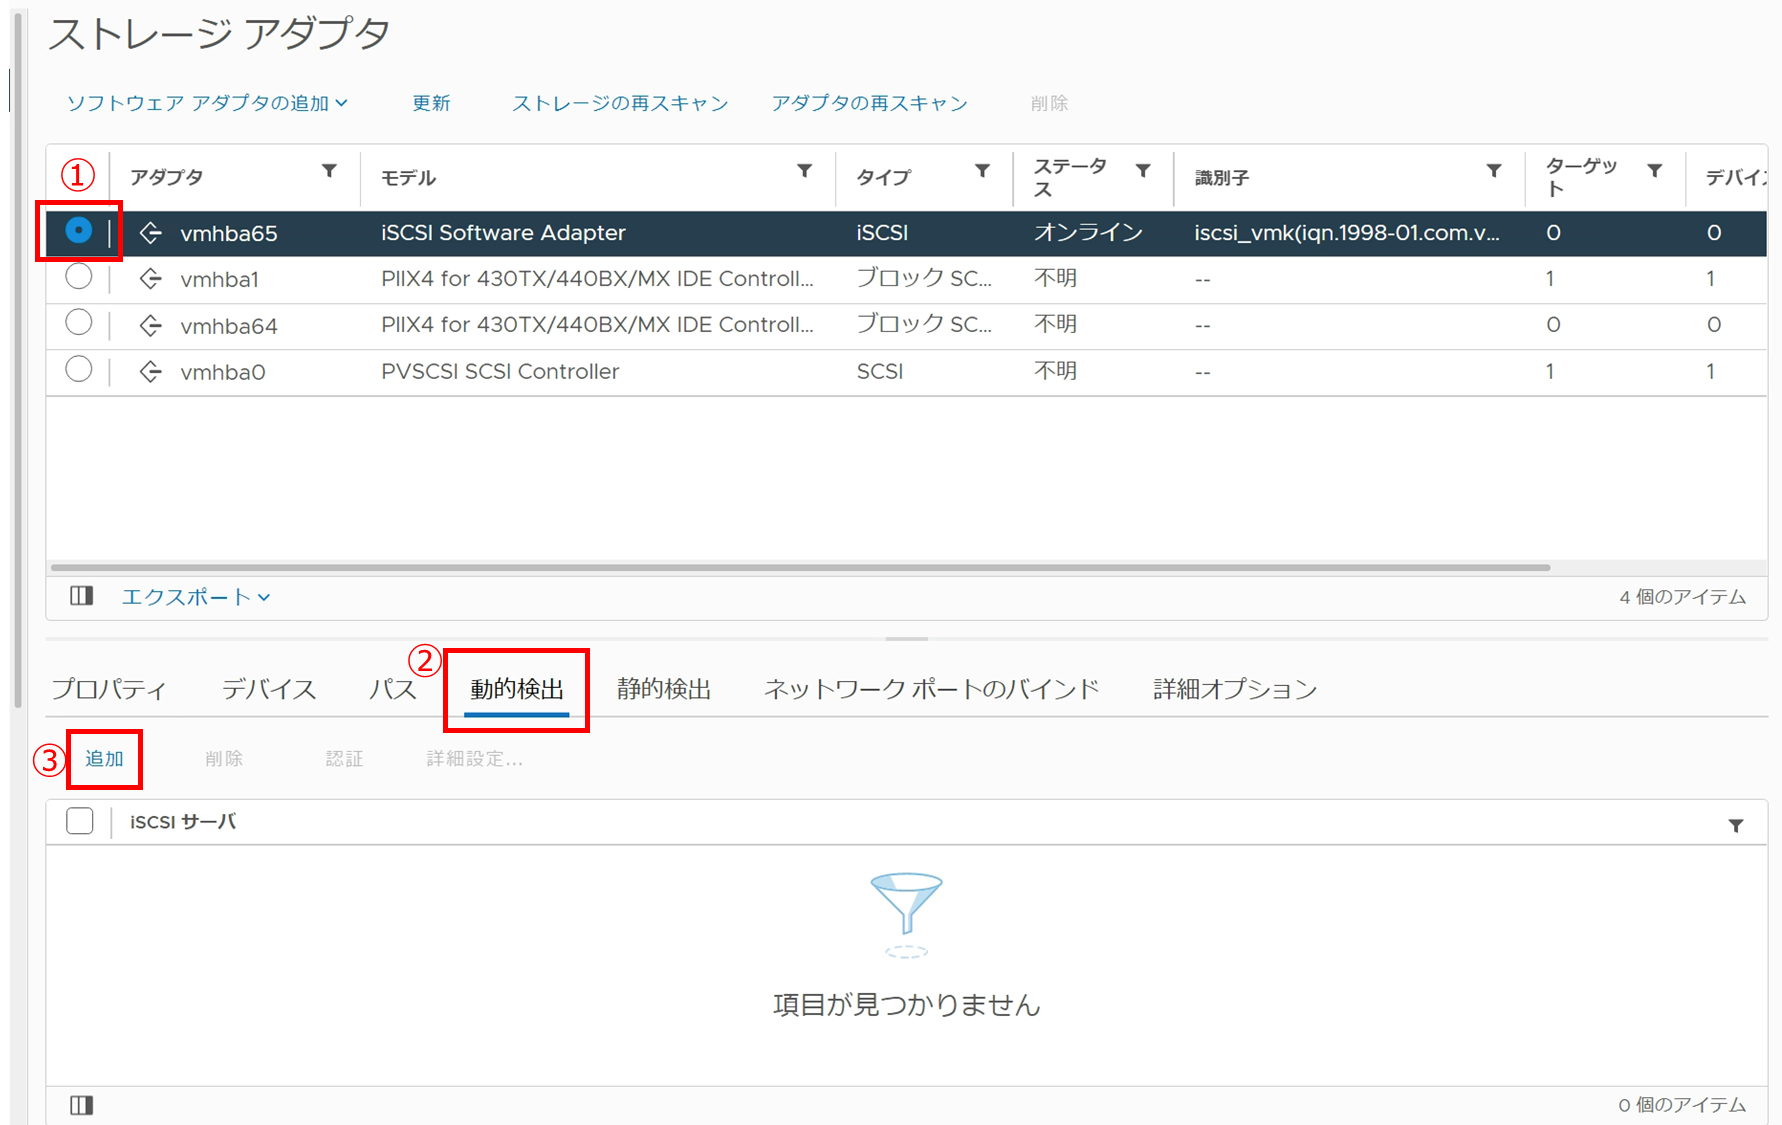Open the エクスポート dropdown menu
Image resolution: width=1782 pixels, height=1125 pixels.
tap(196, 597)
